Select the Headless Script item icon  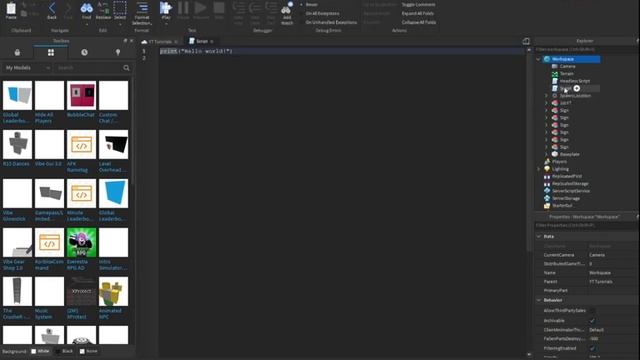tap(555, 81)
